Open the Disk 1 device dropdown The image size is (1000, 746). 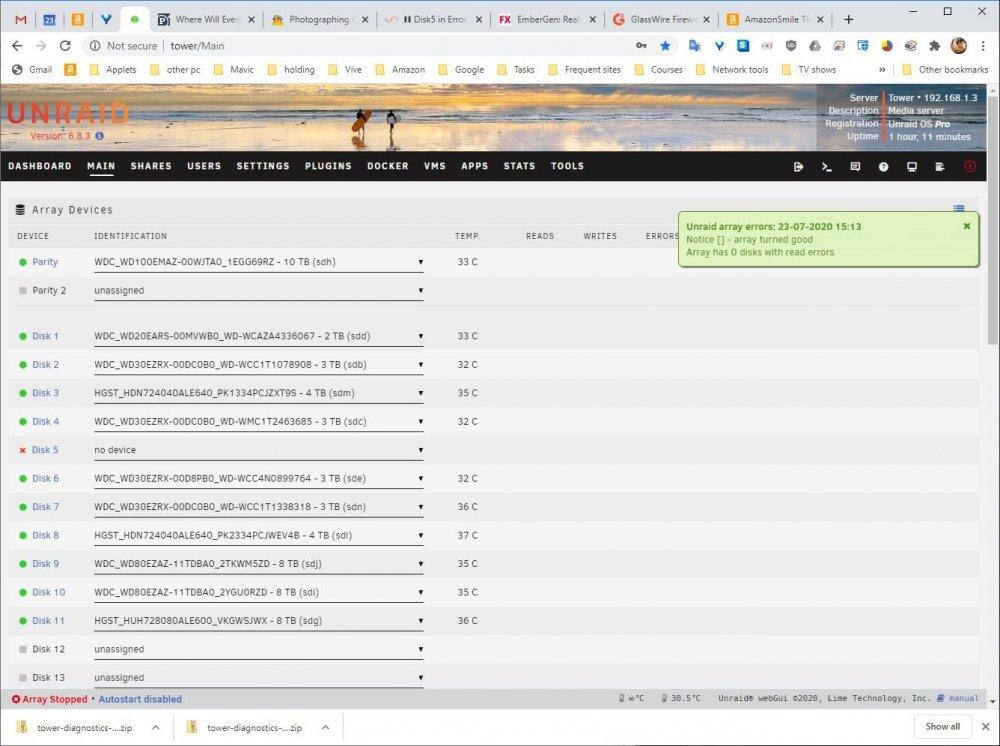pos(258,337)
